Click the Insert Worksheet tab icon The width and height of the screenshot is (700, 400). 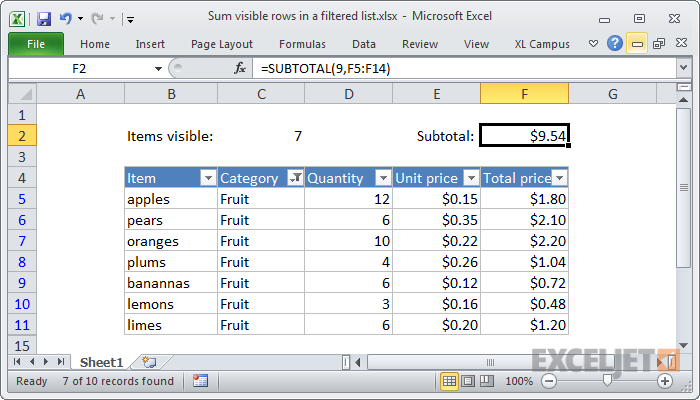149,362
